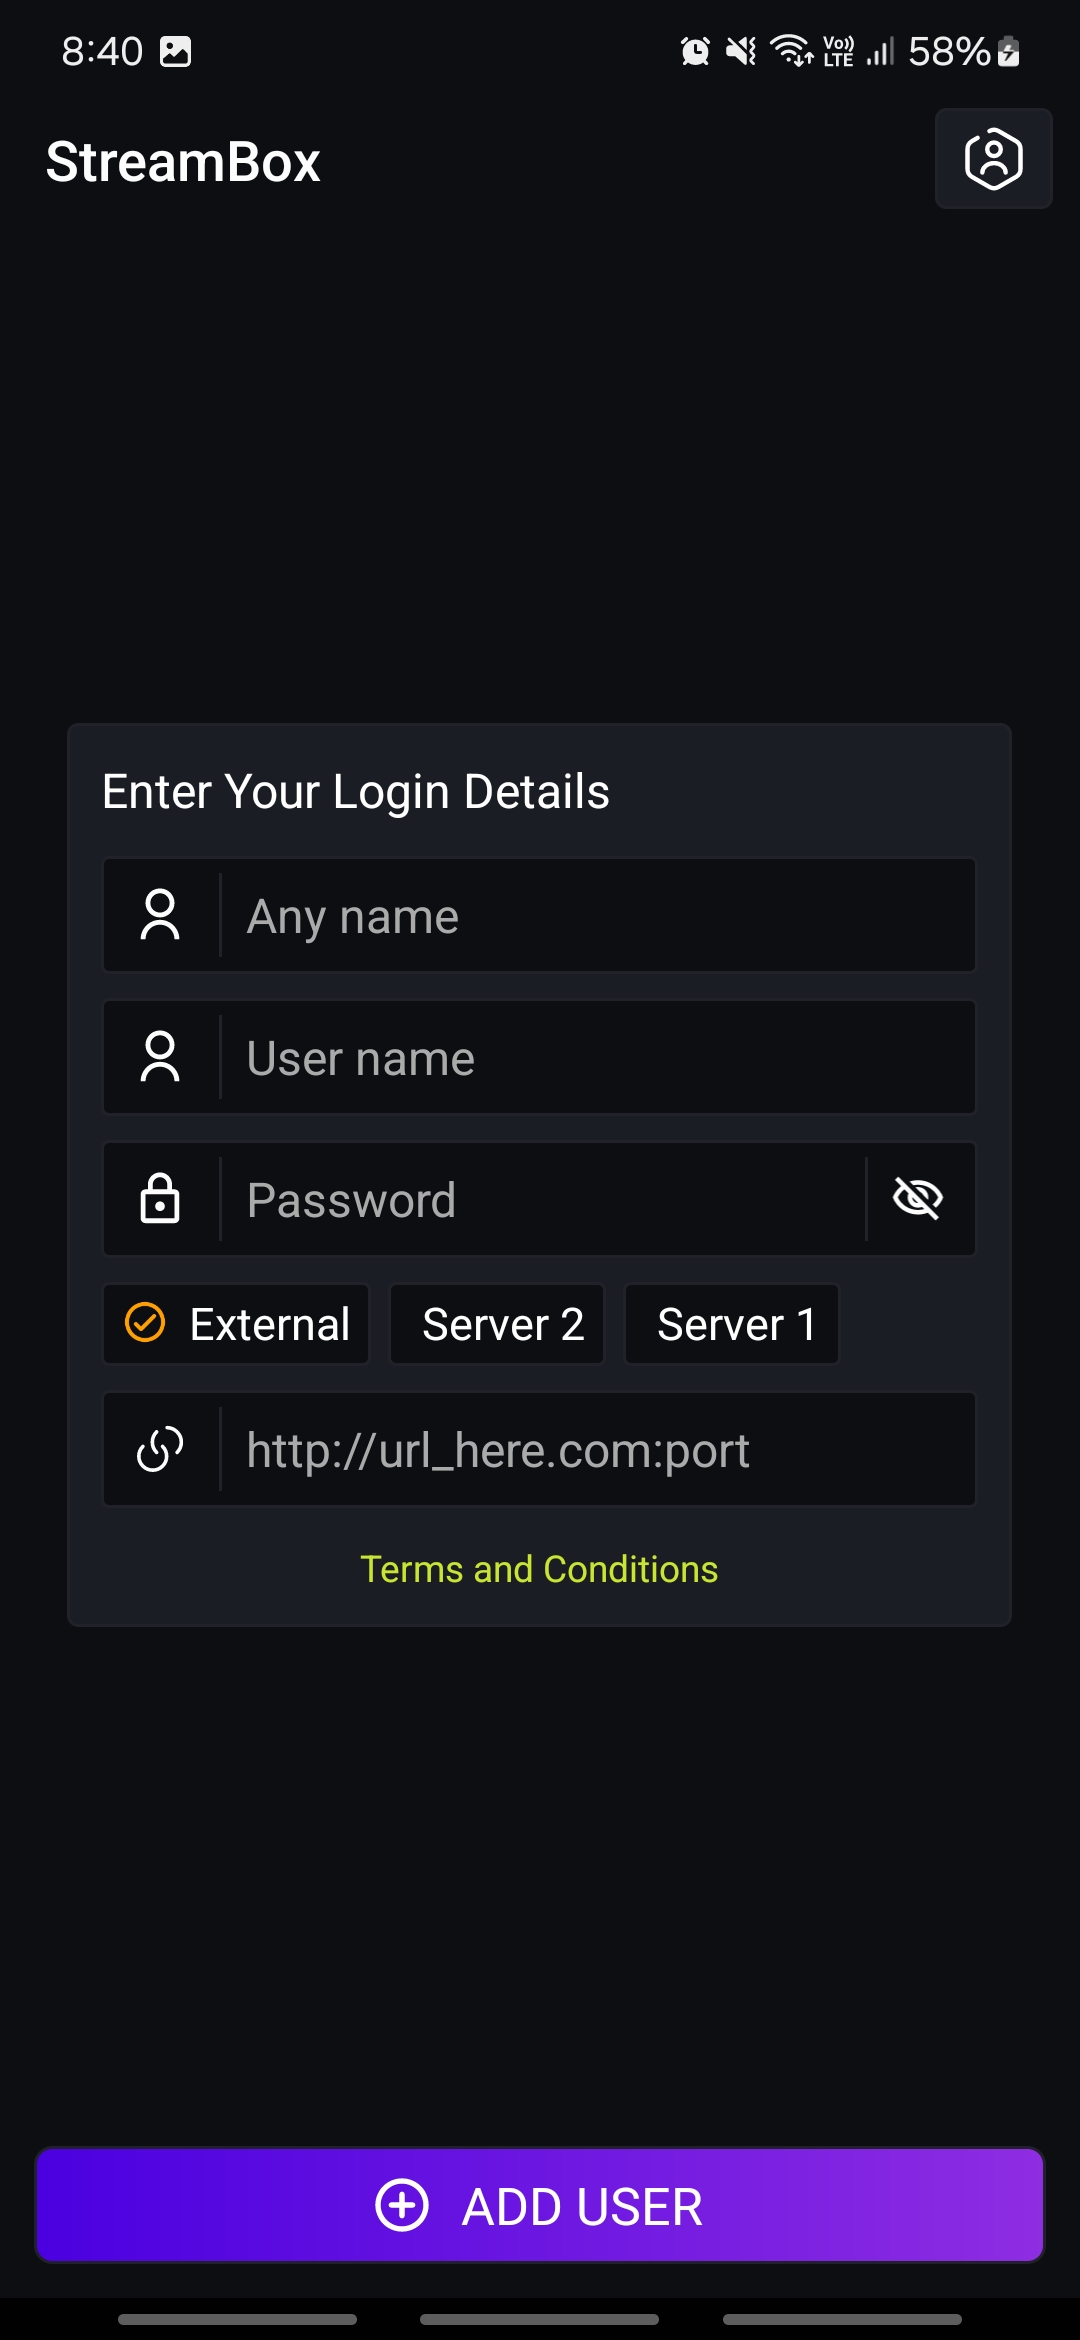Screen dimensions: 1080x2340
Task: Click the plus circle icon on Add User
Action: (x=402, y=2205)
